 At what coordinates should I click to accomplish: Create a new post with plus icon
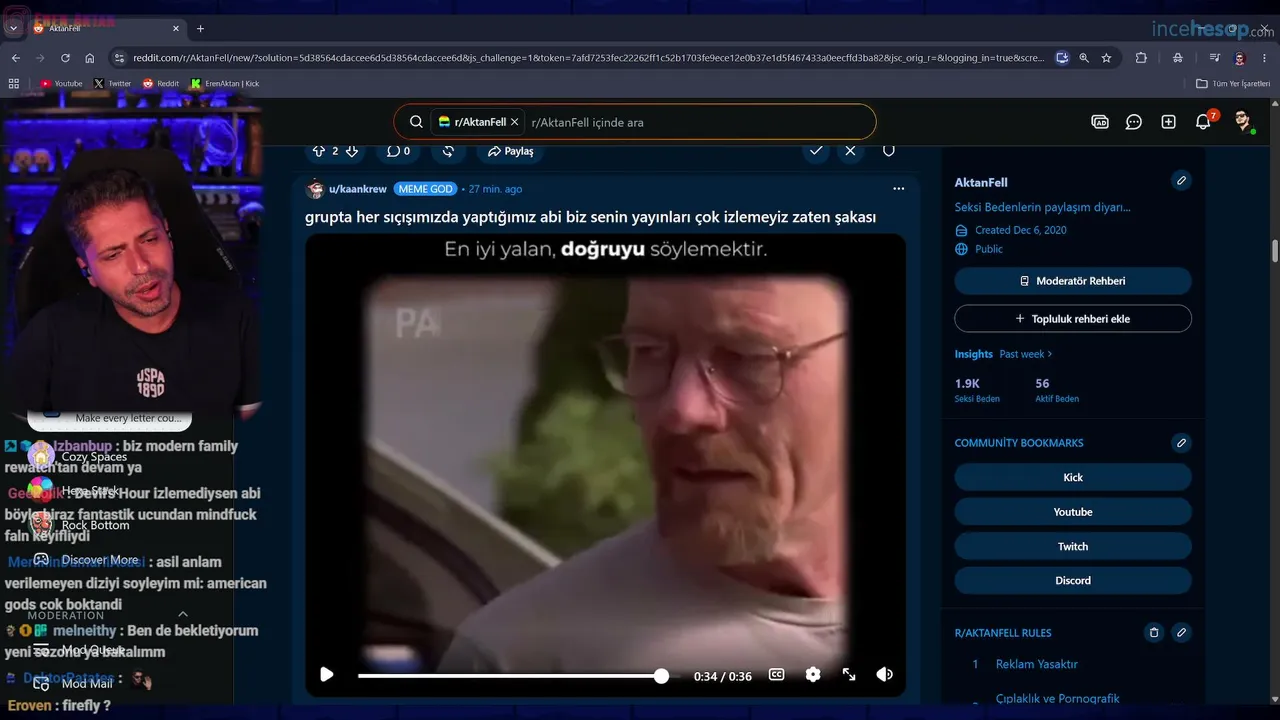(1168, 122)
